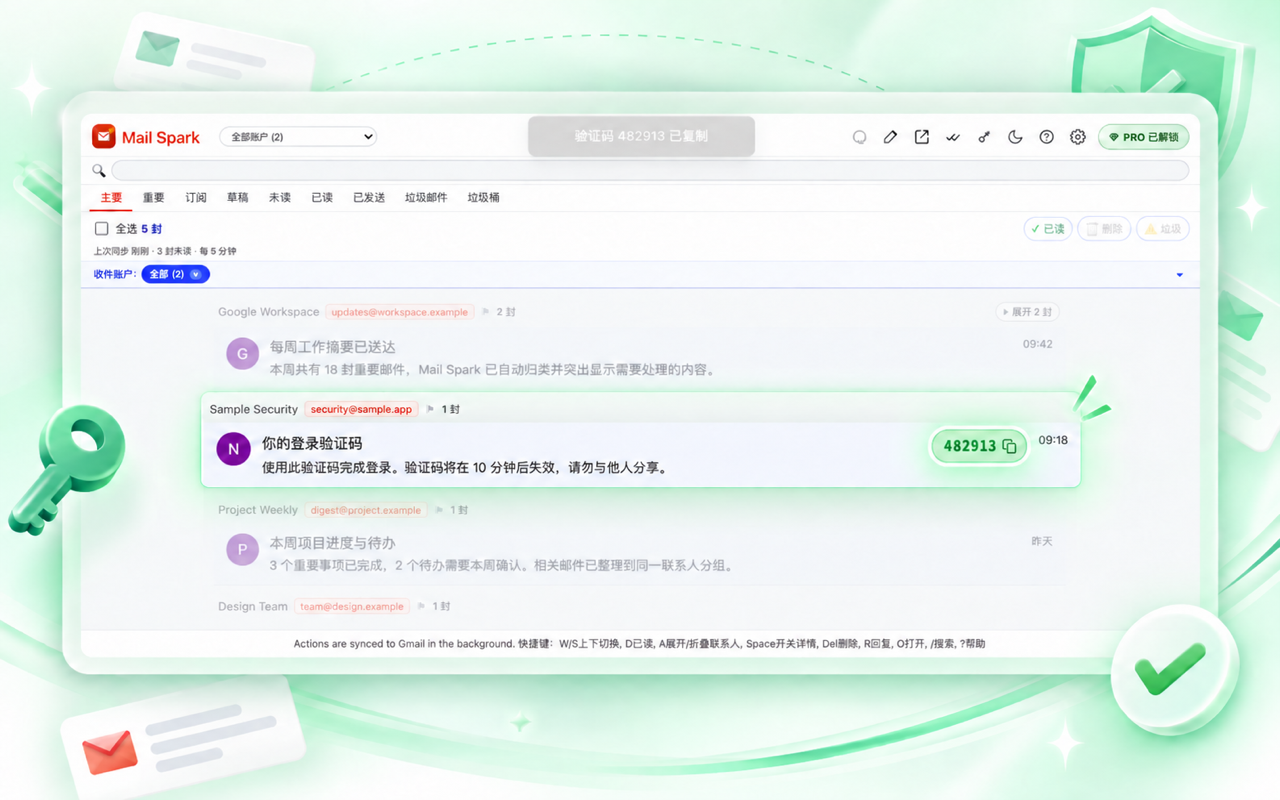Open the 全部 (2) recipient account pill
1280x800 pixels.
click(175, 274)
